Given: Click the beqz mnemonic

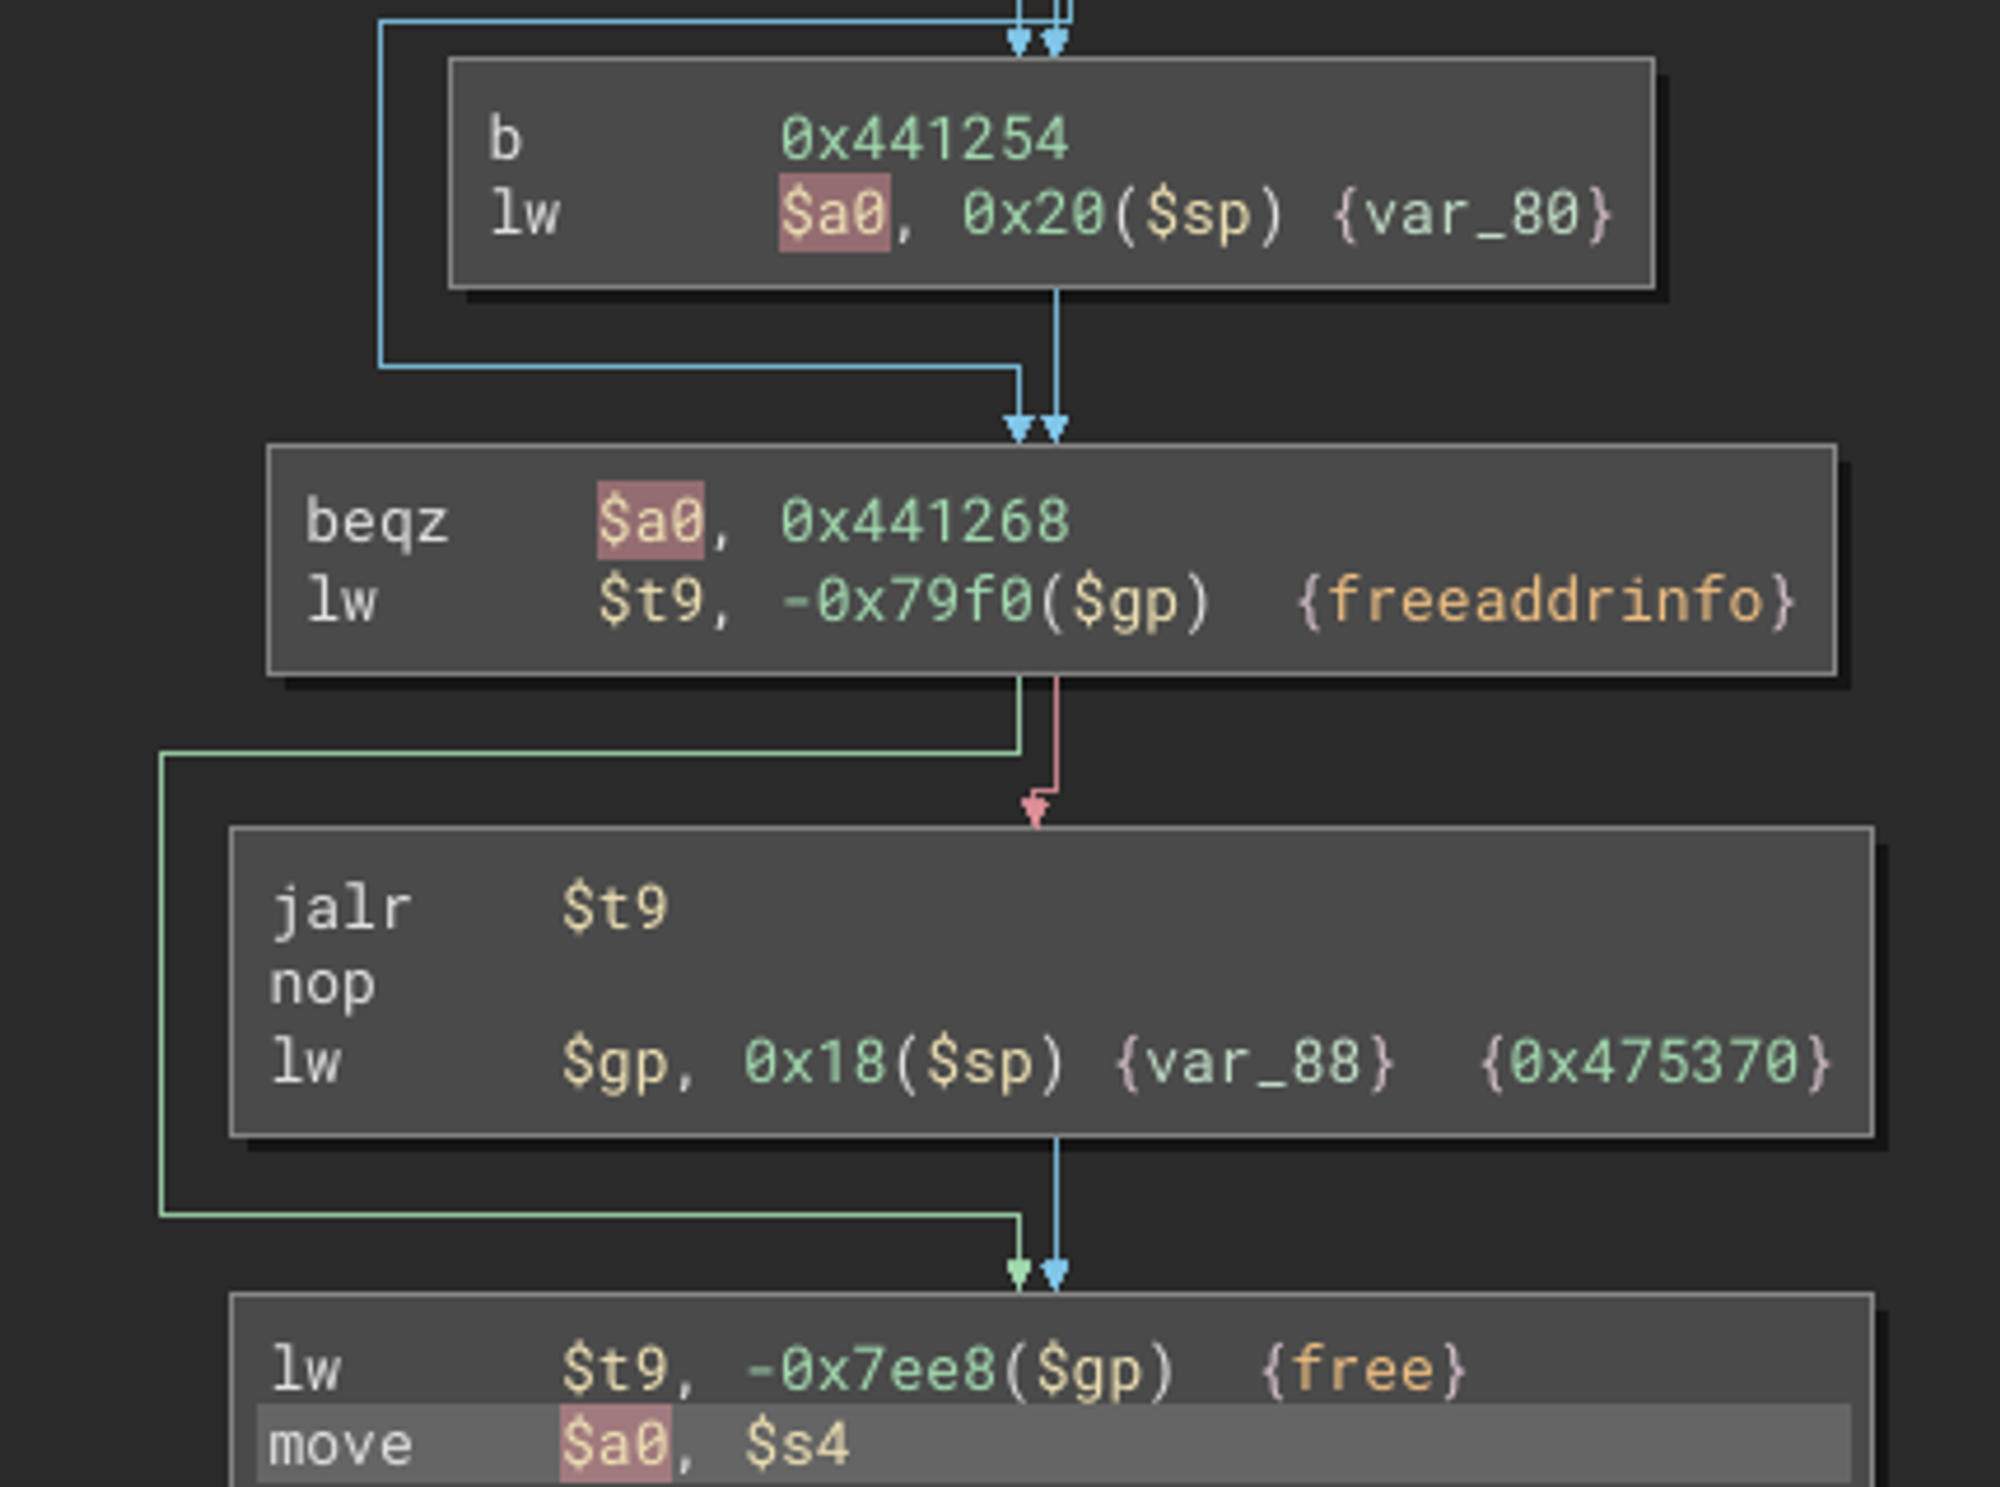Looking at the screenshot, I should [376, 522].
